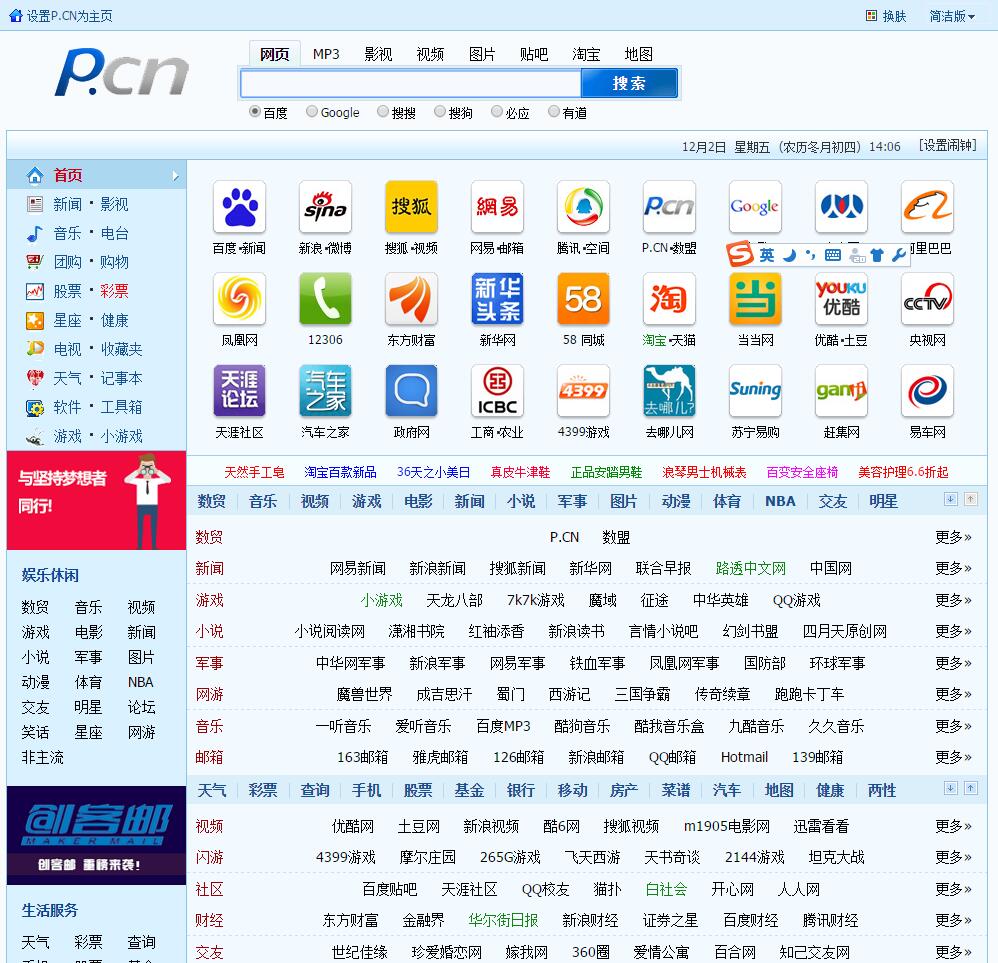This screenshot has height=963, width=998.
Task: Open the Alibaba icon tile
Action: point(927,207)
